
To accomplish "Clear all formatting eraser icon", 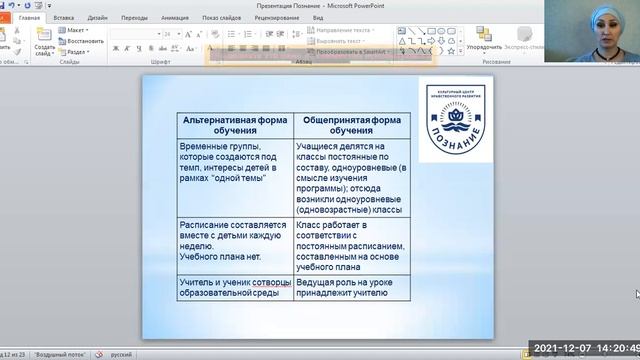I will click(x=215, y=34).
